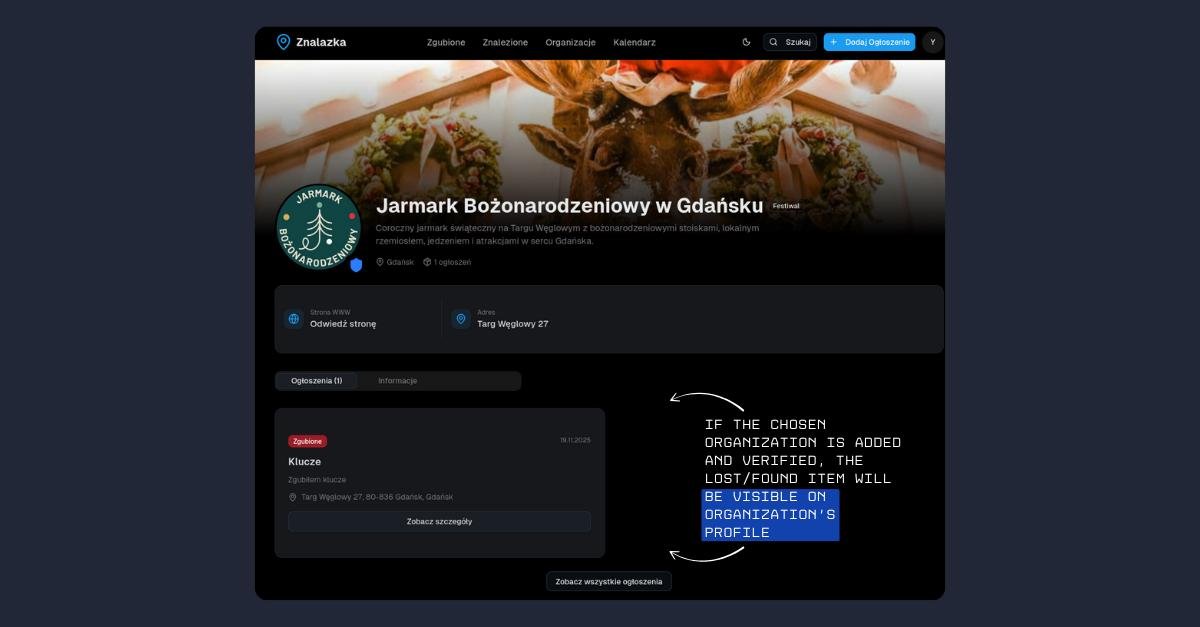Go to the Znalezione menu item
Screen dimensions: 1200x627
(x=505, y=42)
